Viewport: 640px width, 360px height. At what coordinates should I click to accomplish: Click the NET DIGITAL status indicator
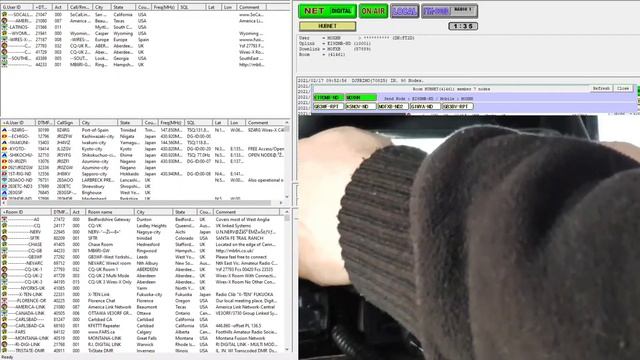coord(327,11)
